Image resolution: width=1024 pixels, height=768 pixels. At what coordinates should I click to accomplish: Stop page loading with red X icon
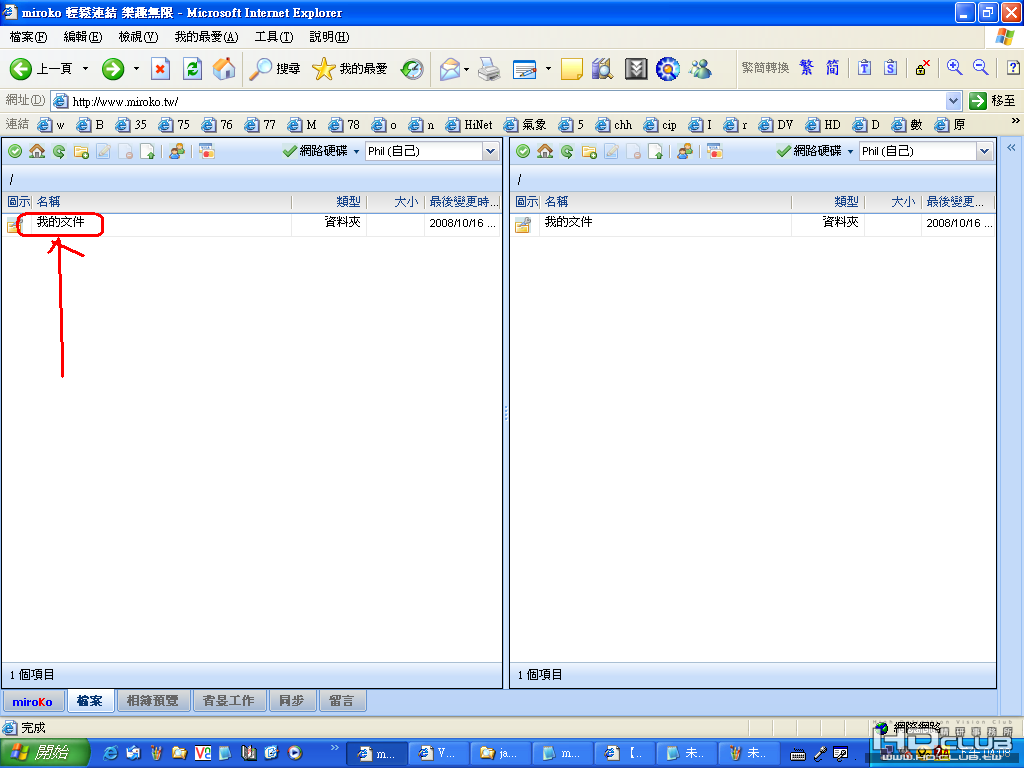[160, 69]
